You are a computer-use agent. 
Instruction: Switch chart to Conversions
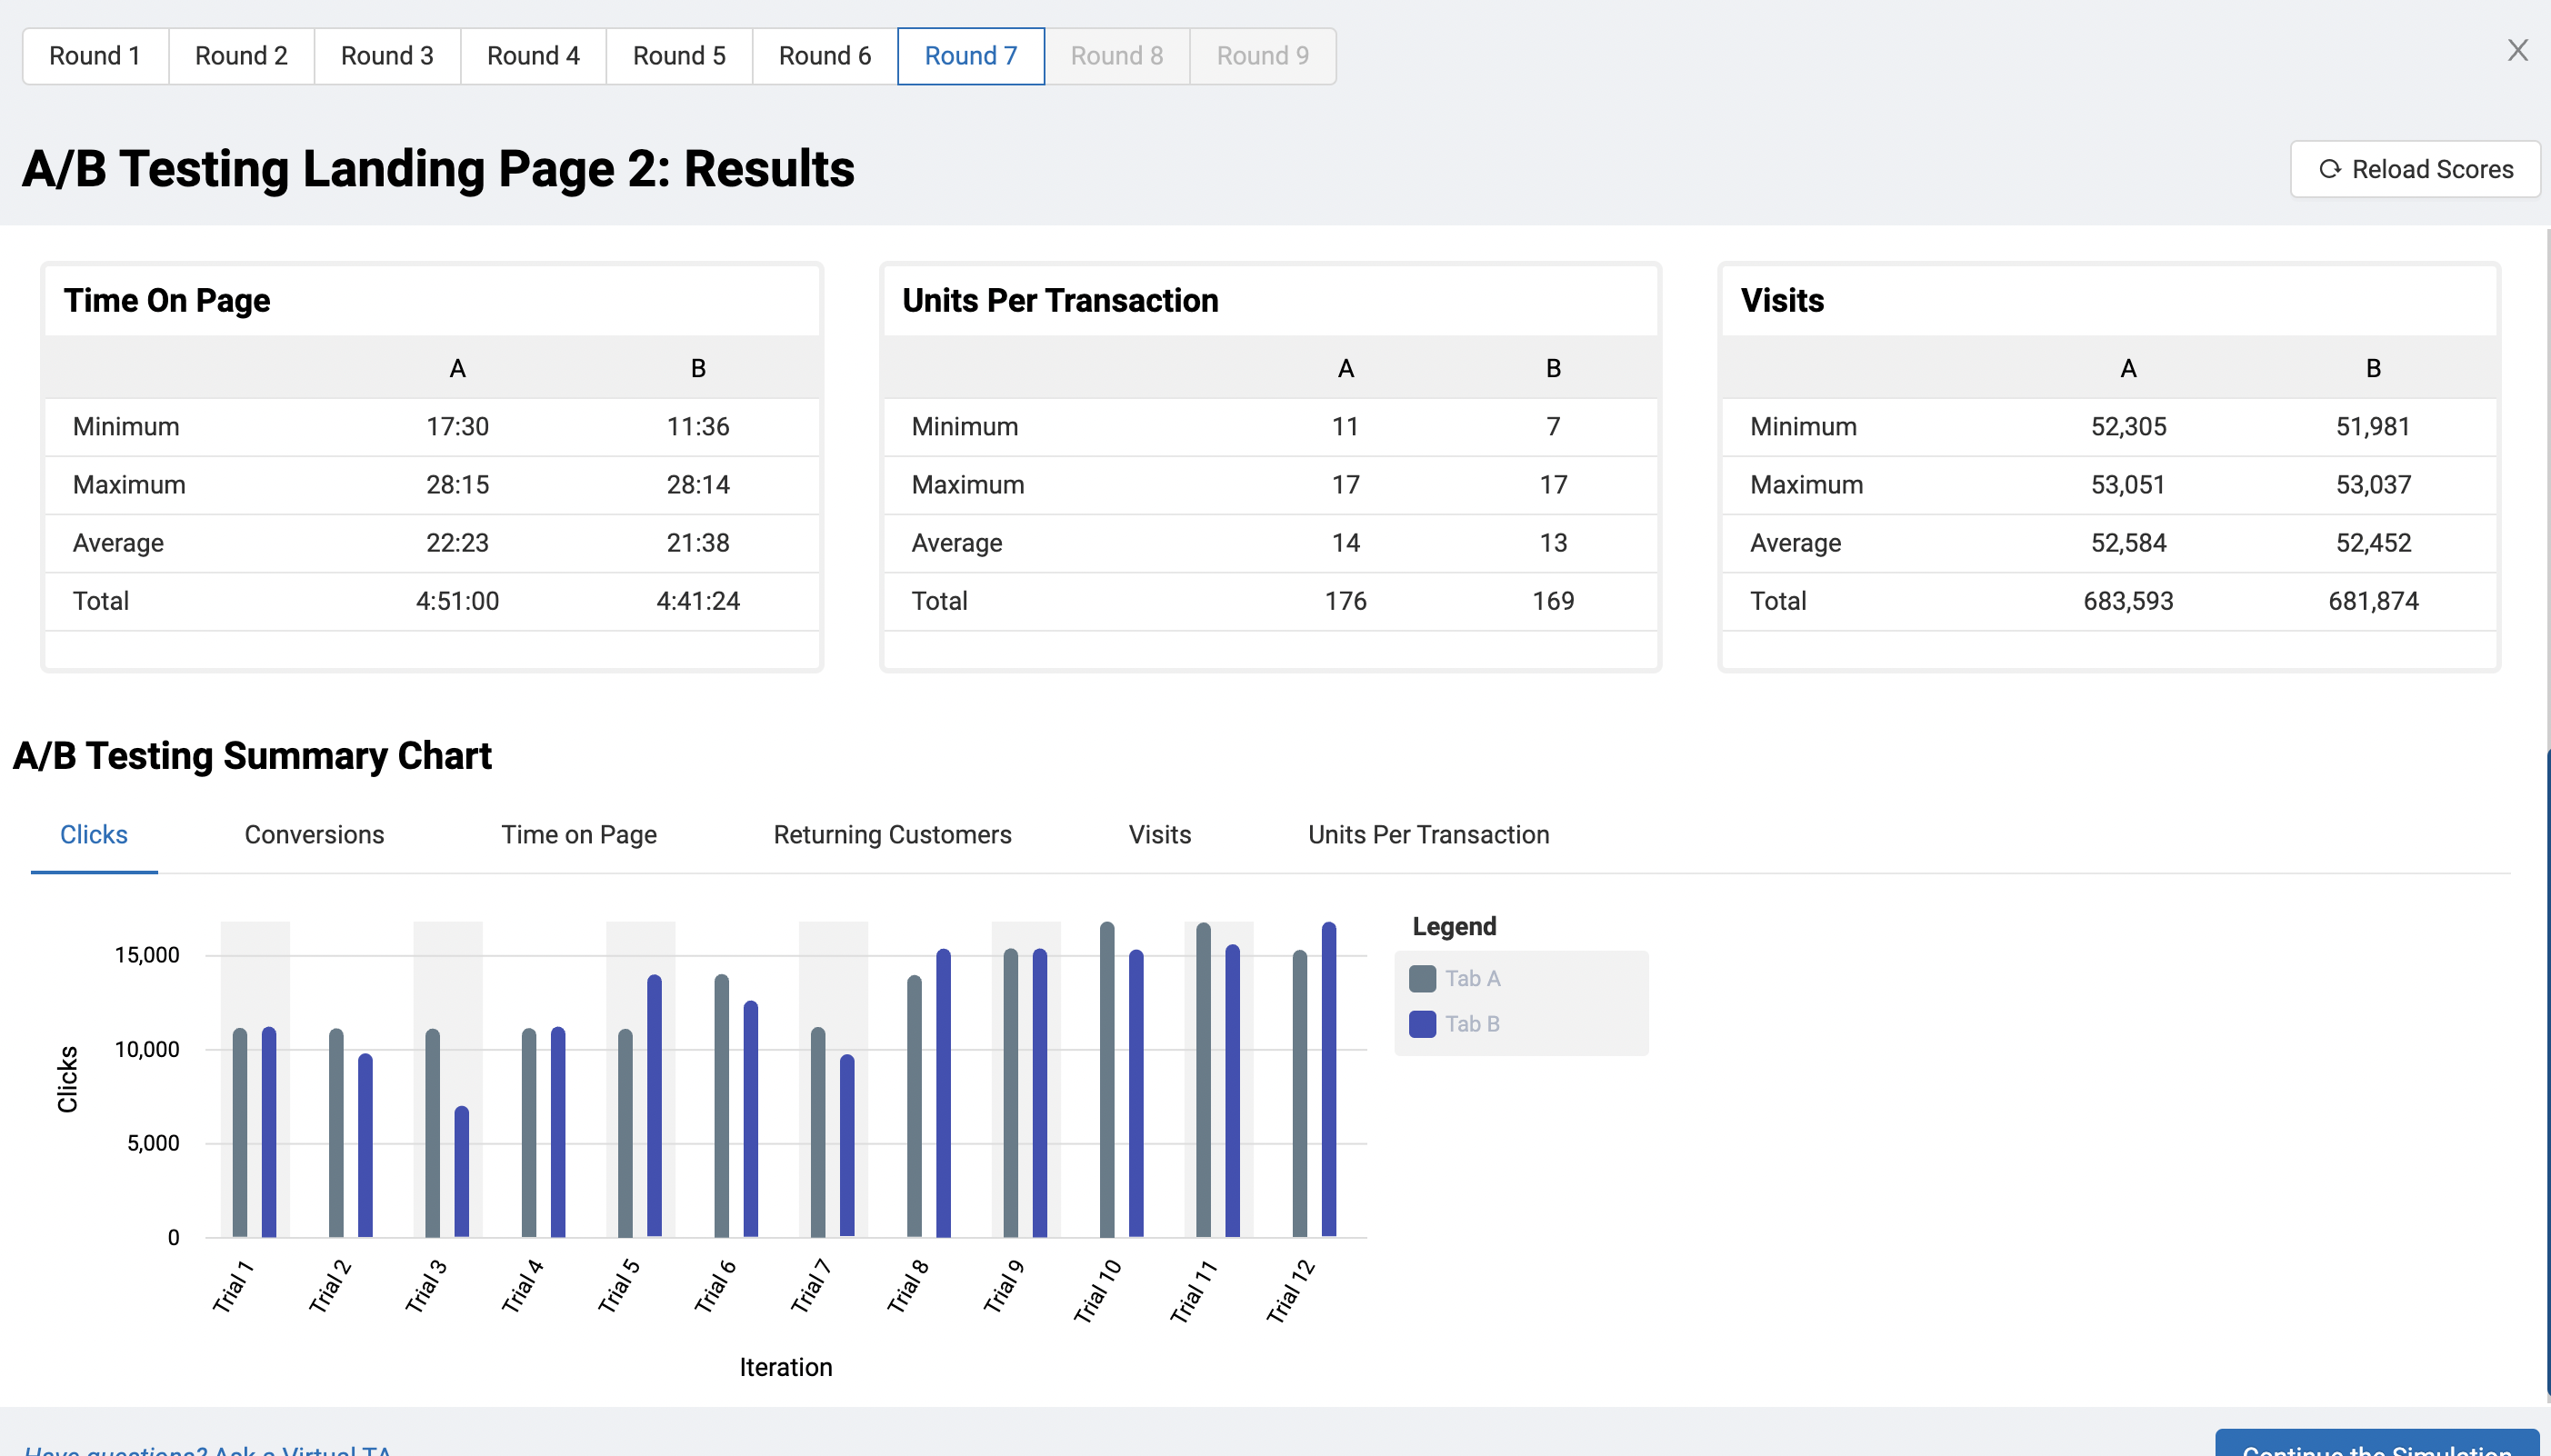314,835
